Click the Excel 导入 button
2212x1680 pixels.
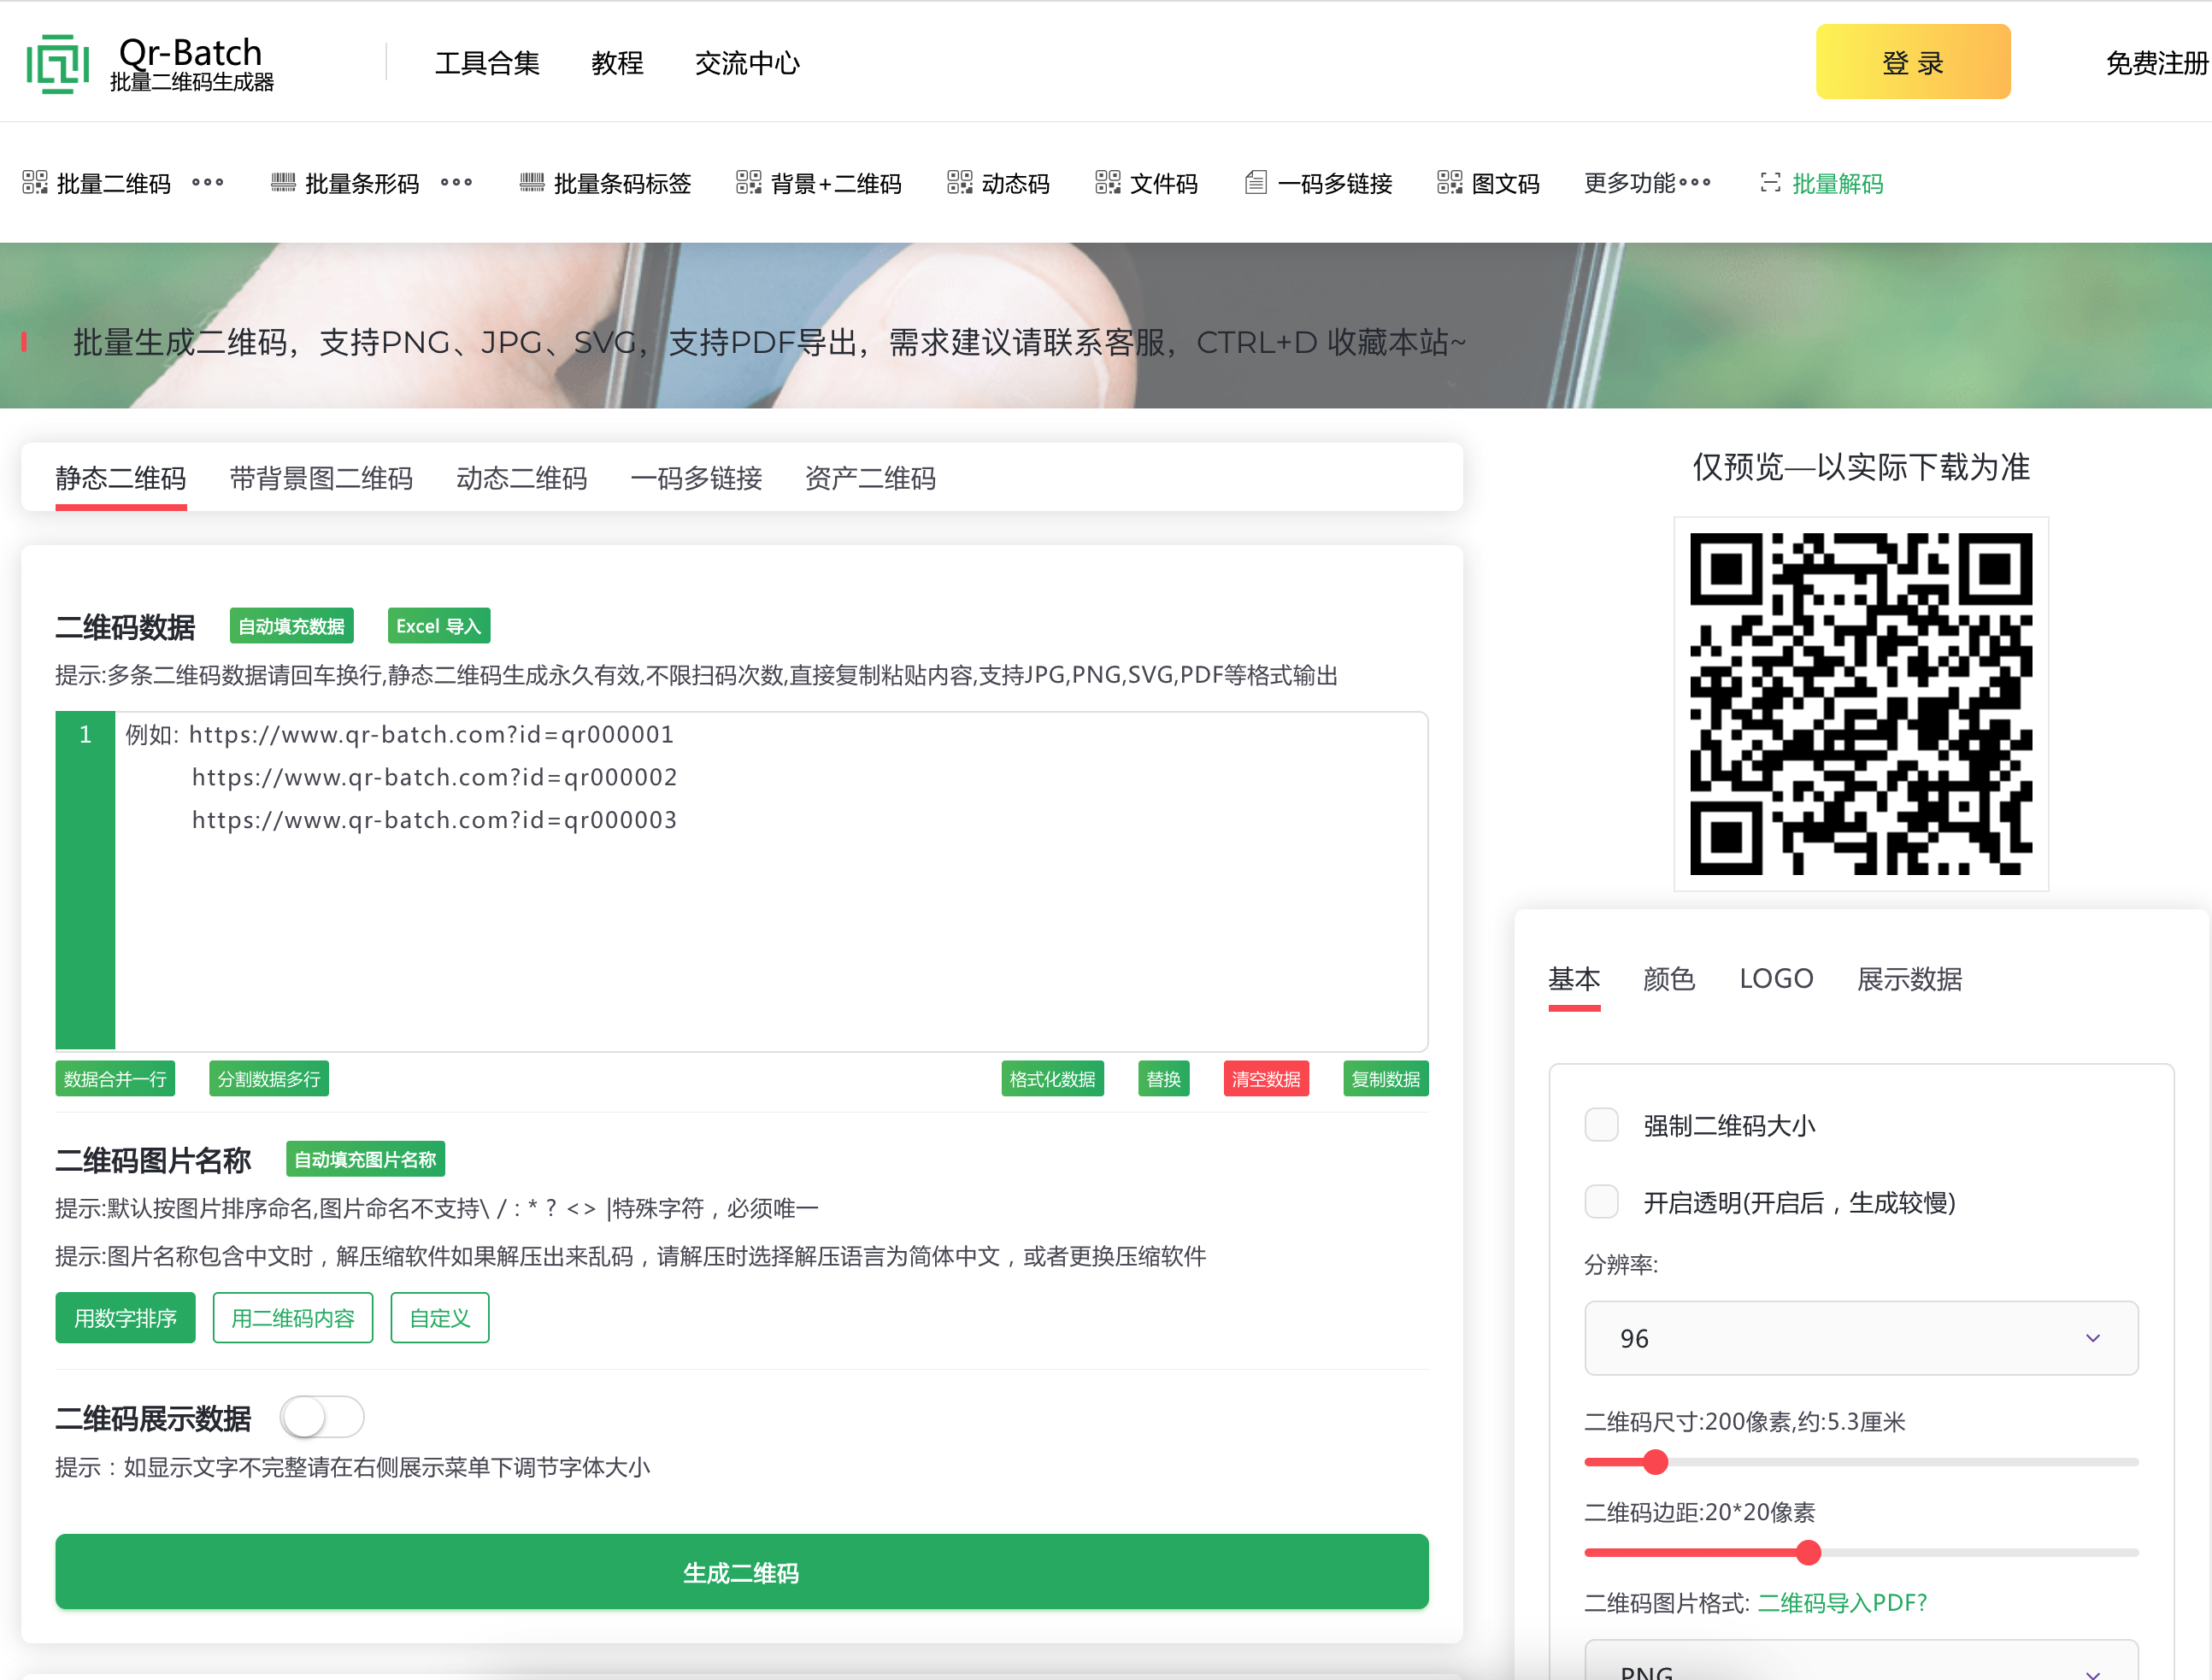pos(438,626)
